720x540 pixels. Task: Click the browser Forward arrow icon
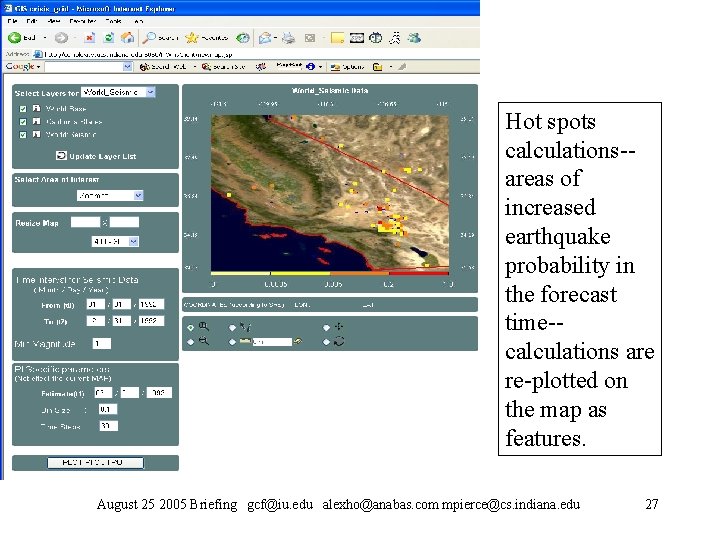pos(61,38)
